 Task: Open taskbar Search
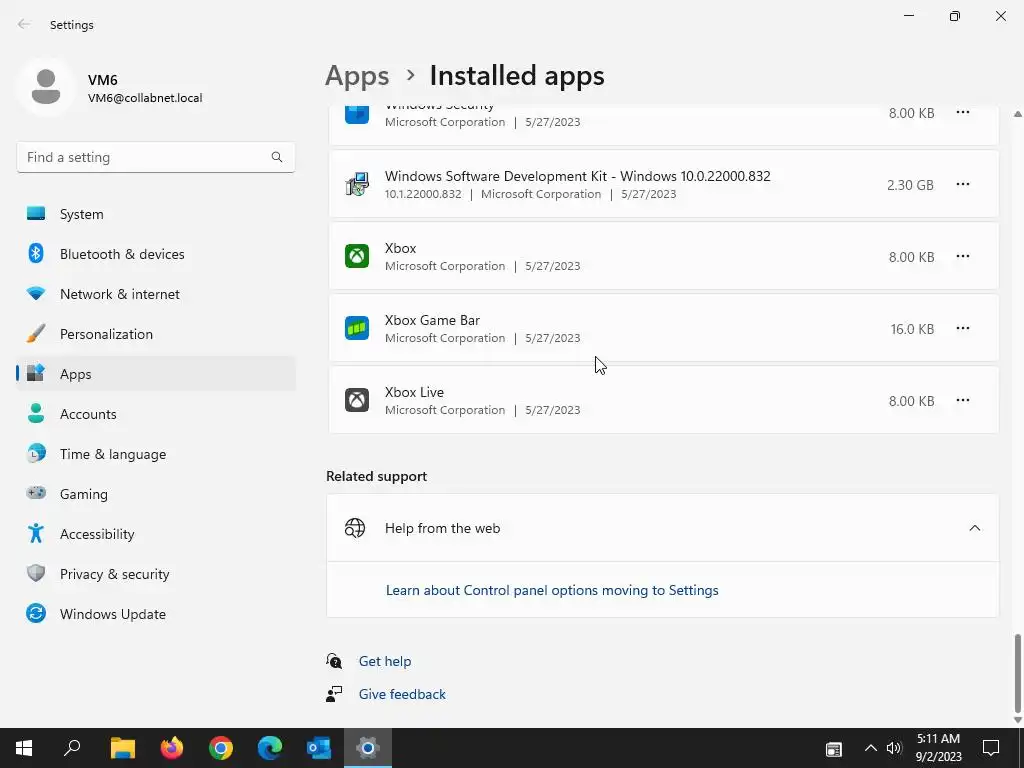pos(72,748)
